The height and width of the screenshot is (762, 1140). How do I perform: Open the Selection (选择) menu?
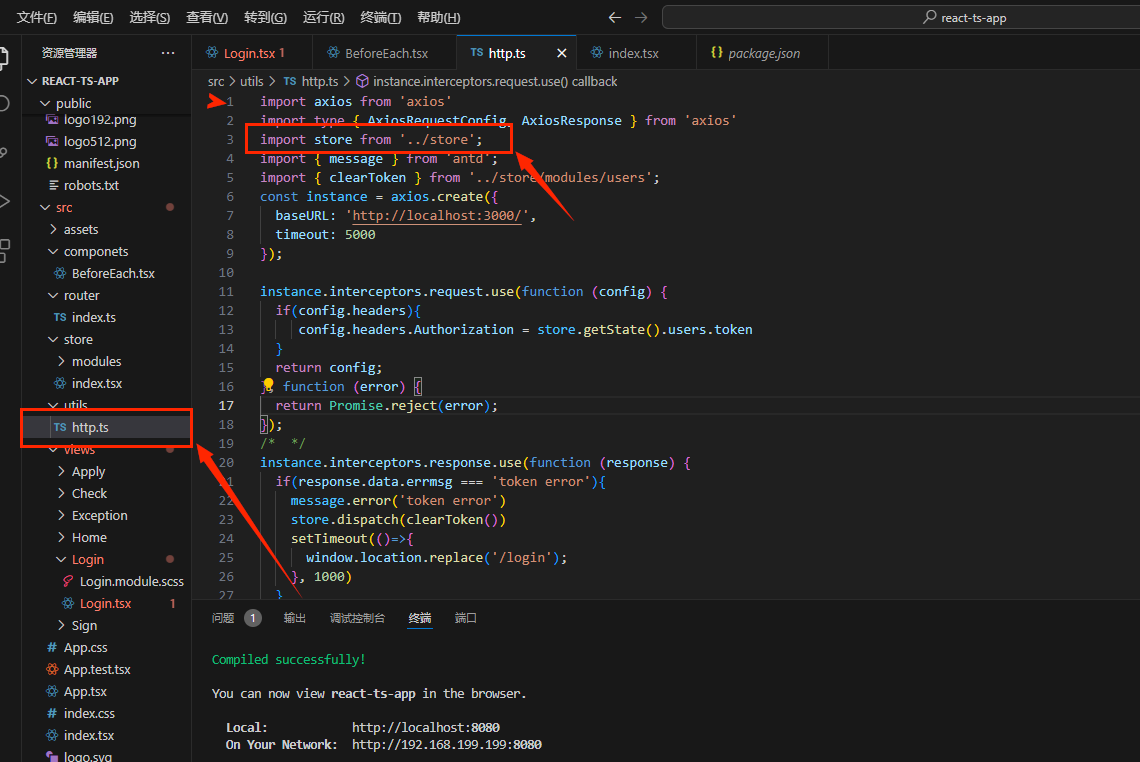[150, 17]
